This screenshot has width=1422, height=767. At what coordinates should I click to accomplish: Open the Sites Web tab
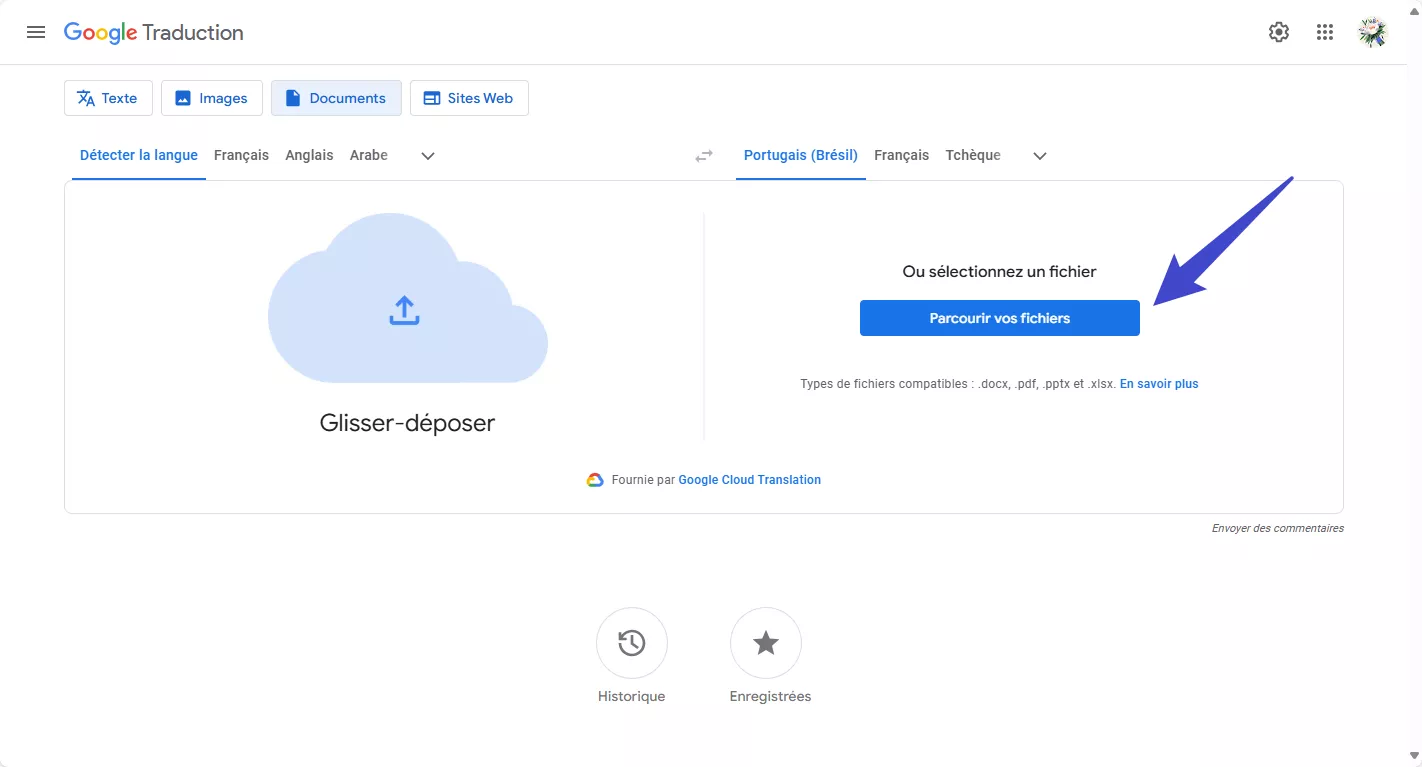coord(469,97)
